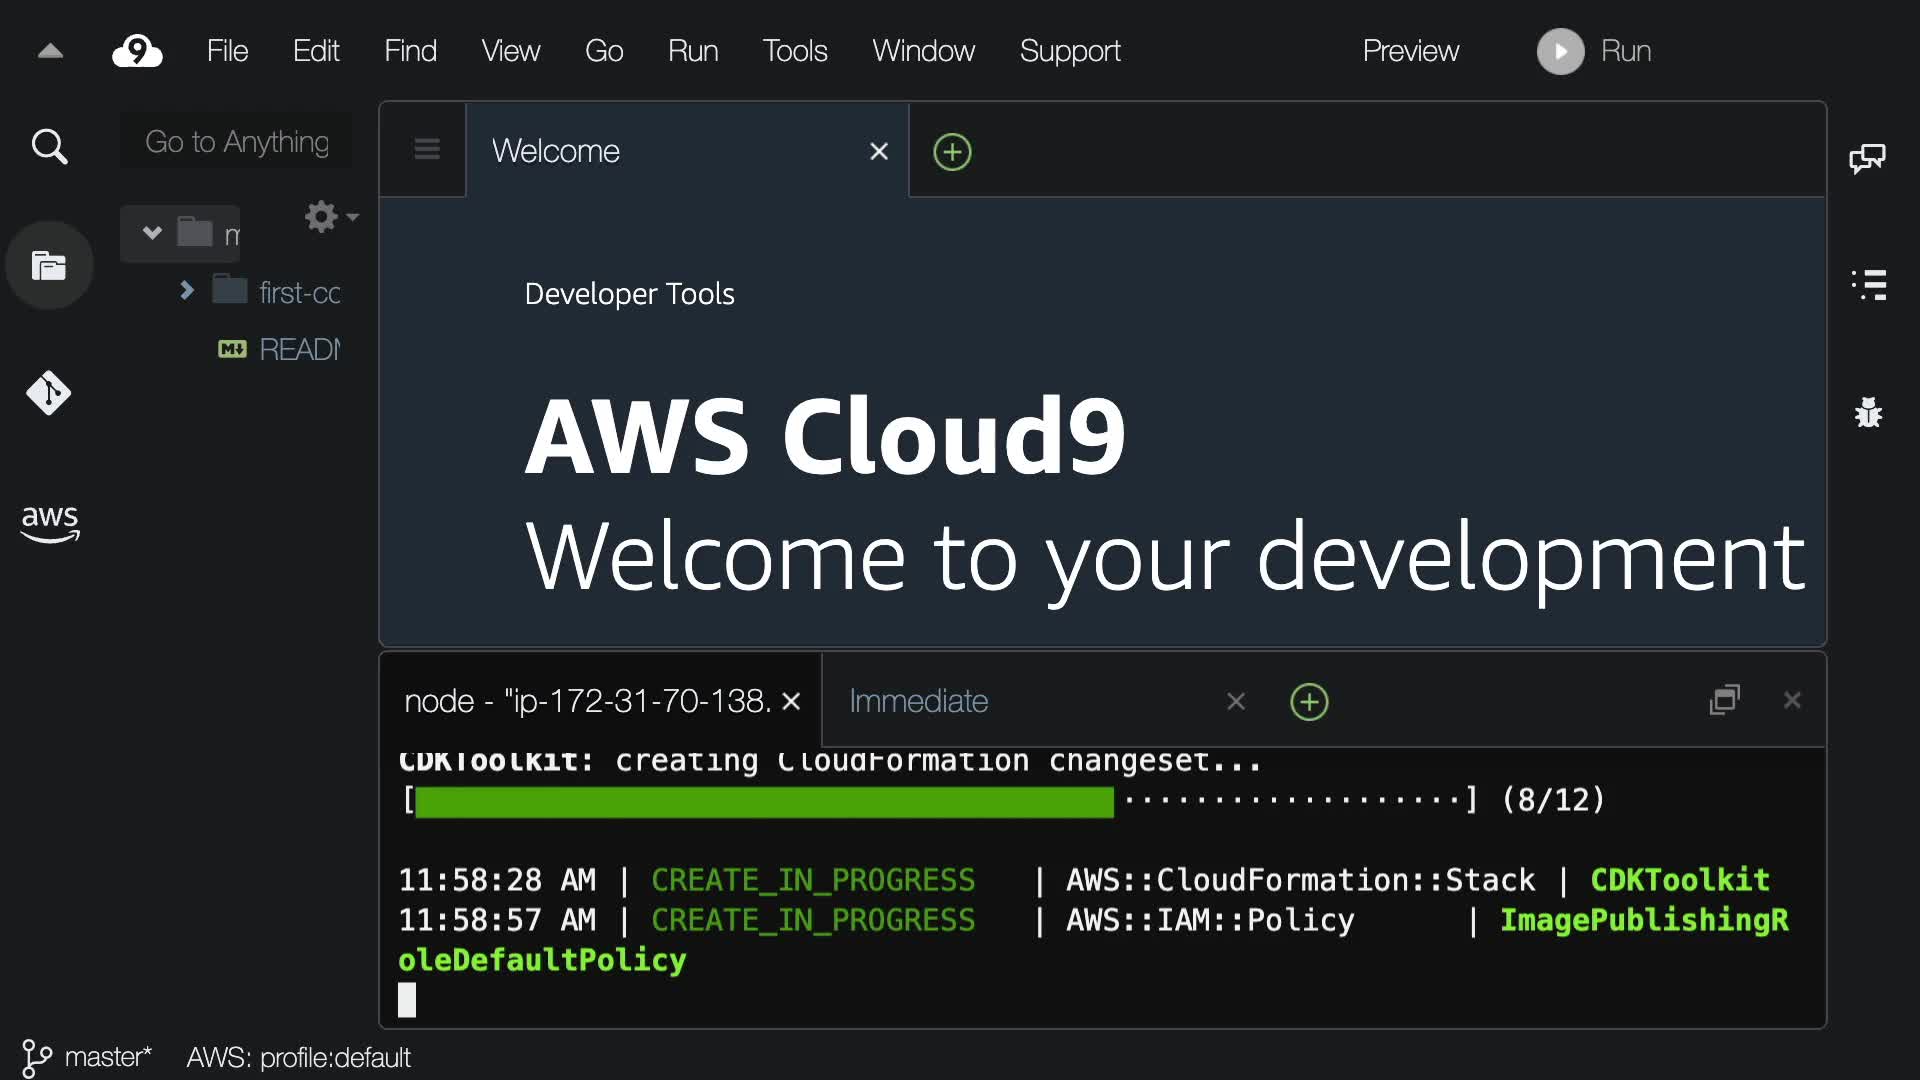This screenshot has height=1080, width=1920.
Task: Click the Cloud9 logo icon
Action: (137, 51)
